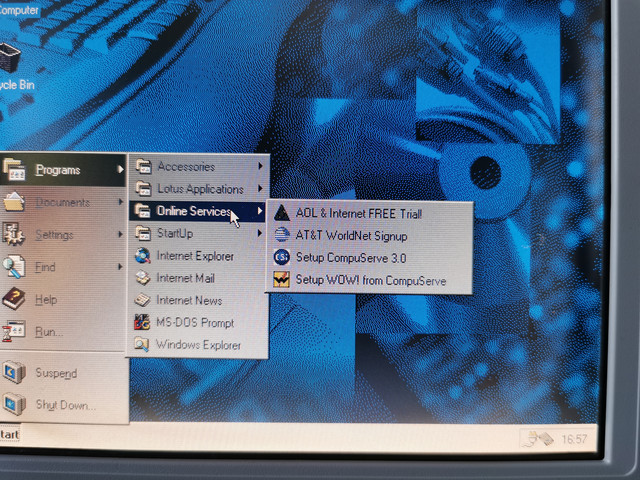Click the Documents open-folder icon

(14, 202)
